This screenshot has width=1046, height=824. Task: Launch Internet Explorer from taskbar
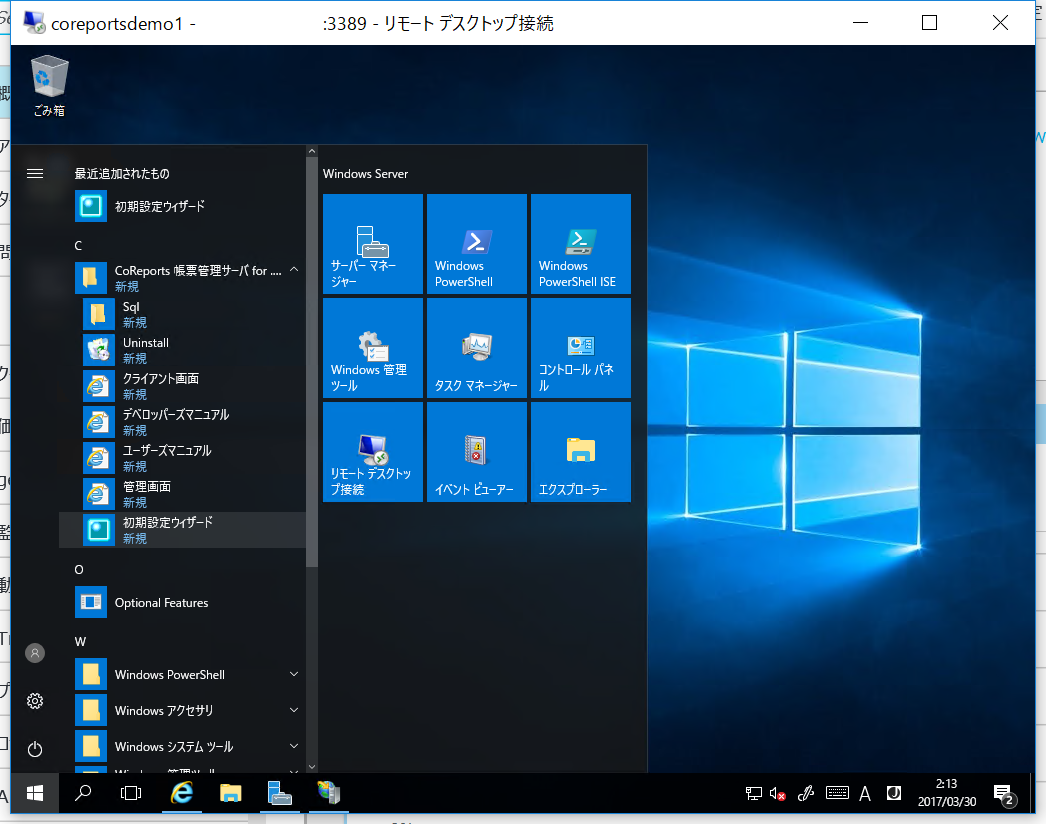coord(181,793)
